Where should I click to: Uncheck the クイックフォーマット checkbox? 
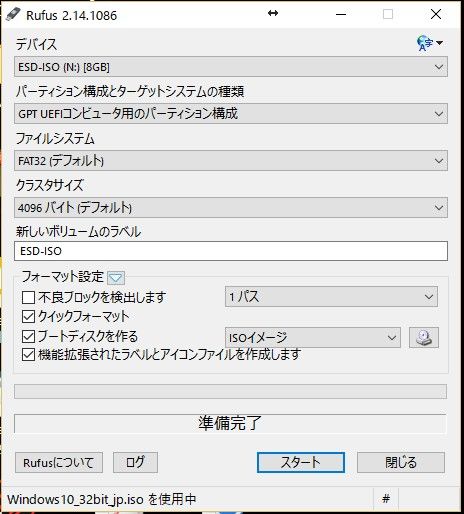pyautogui.click(x=28, y=317)
